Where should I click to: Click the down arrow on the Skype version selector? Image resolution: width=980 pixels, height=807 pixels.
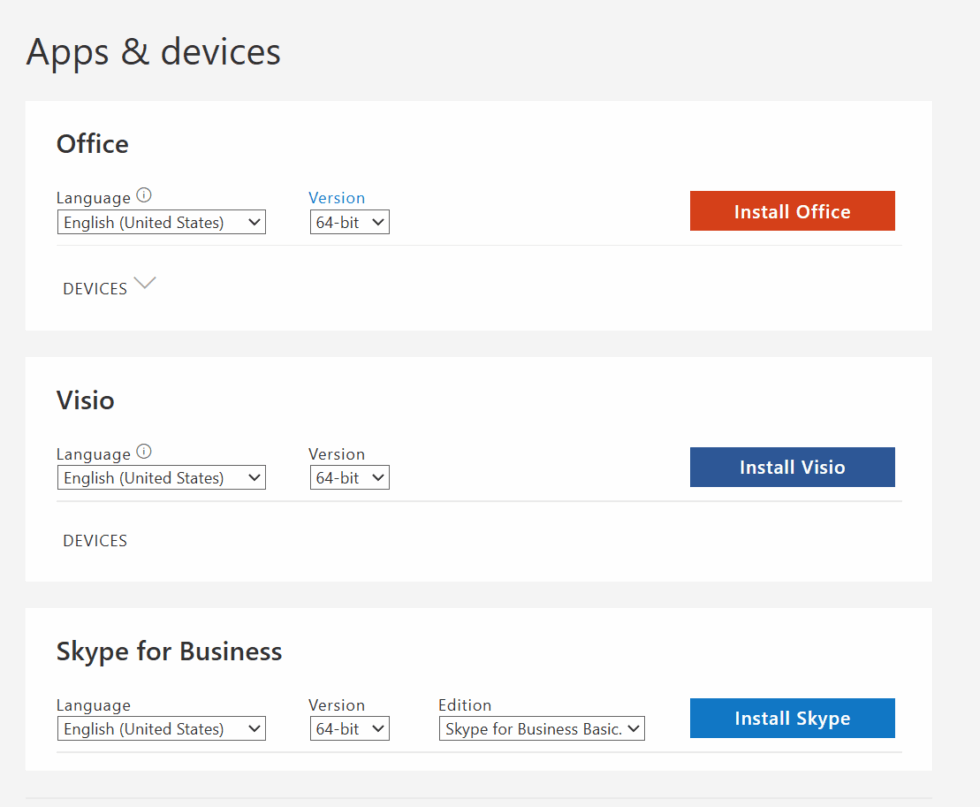tap(378, 728)
